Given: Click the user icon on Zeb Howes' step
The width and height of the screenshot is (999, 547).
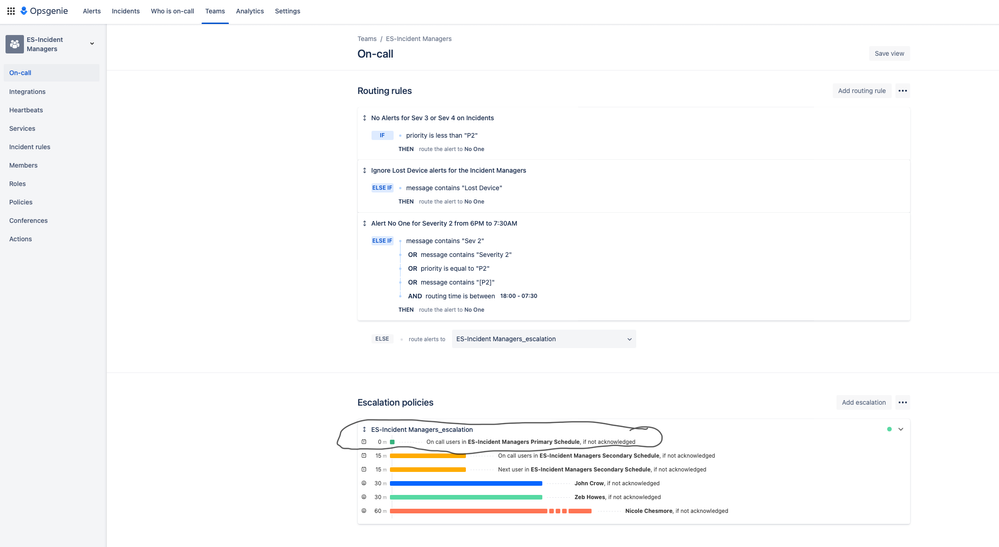Looking at the screenshot, I should (x=364, y=497).
